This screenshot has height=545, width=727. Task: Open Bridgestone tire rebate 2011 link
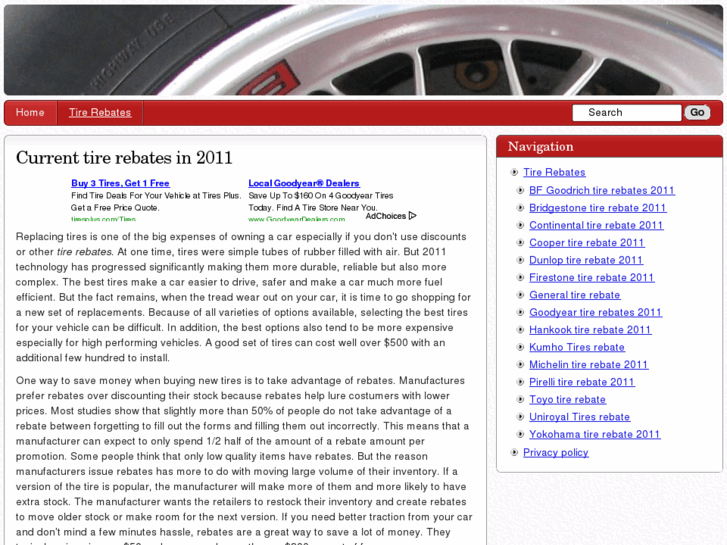click(598, 208)
